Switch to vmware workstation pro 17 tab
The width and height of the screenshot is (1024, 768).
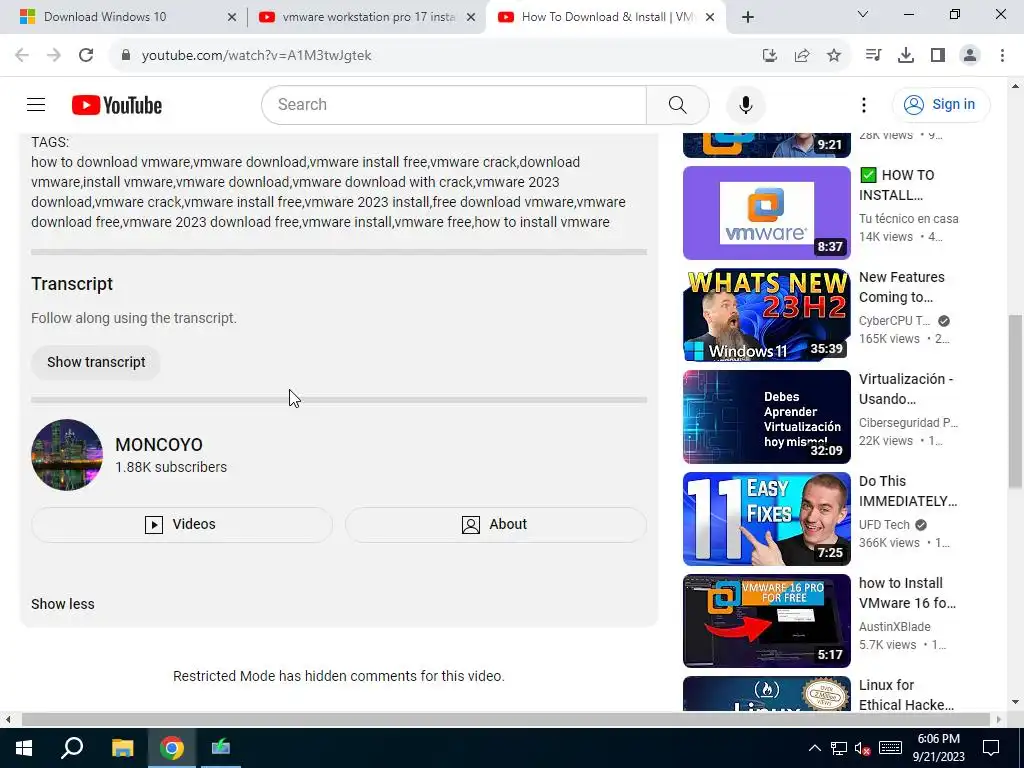coord(368,17)
